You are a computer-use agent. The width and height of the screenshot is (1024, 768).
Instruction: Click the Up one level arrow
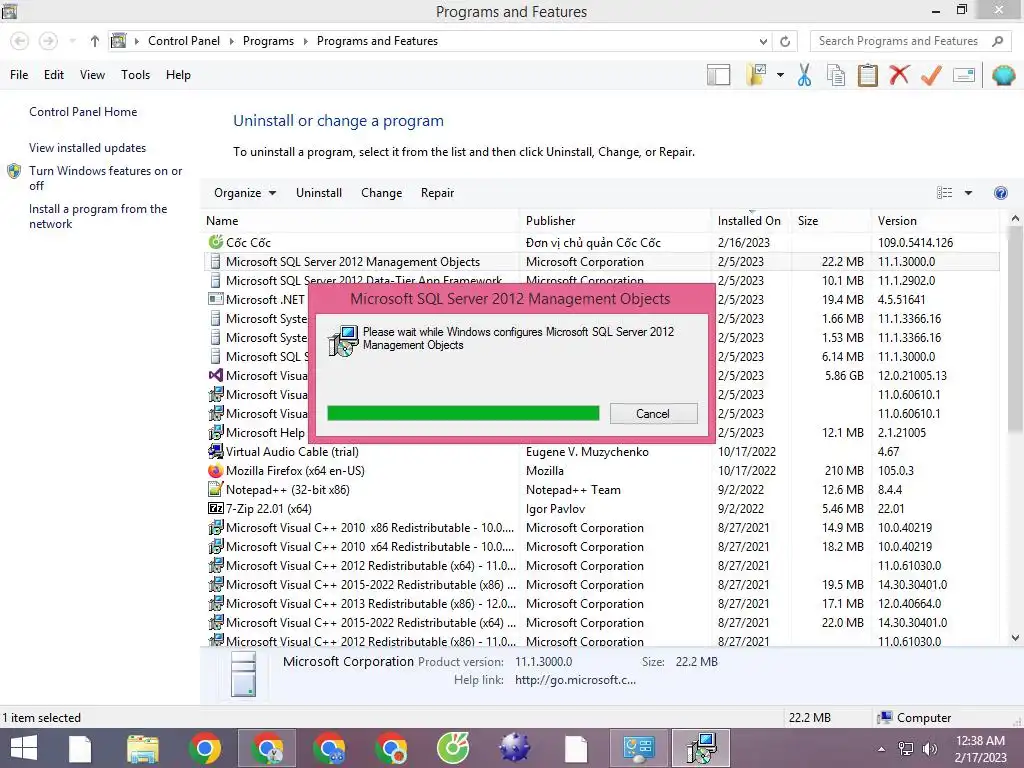(95, 41)
